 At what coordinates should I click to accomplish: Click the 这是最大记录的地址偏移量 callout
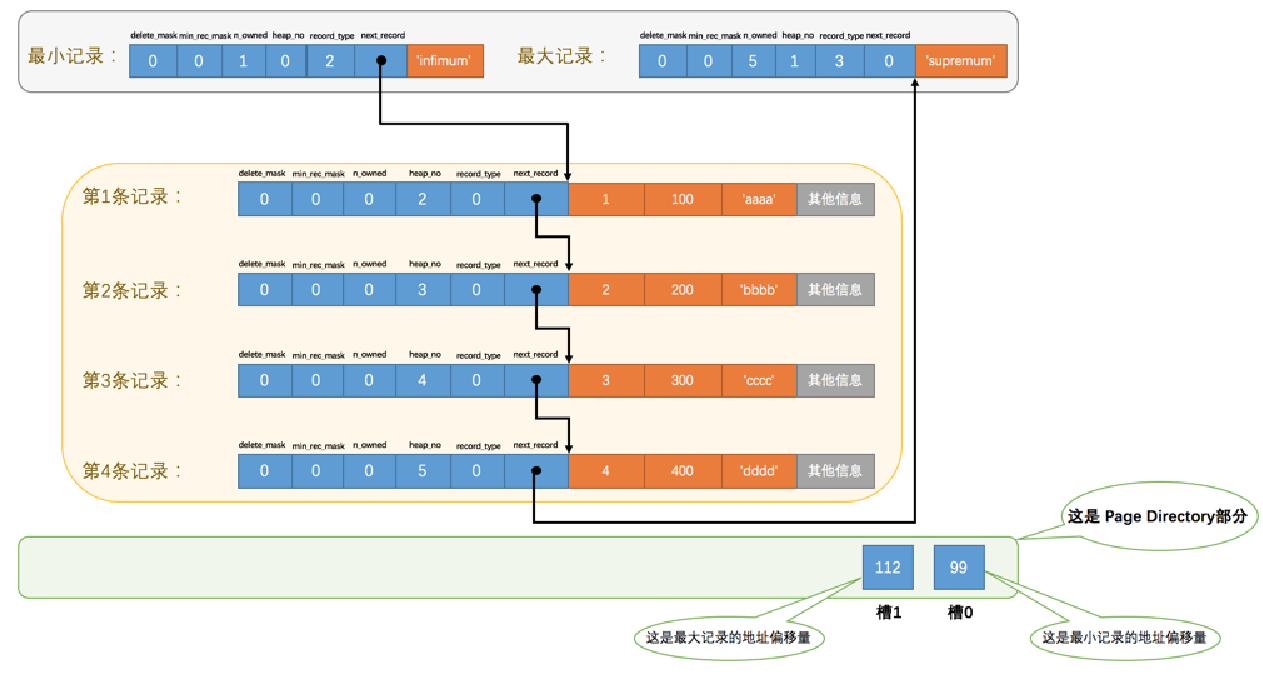tap(729, 637)
